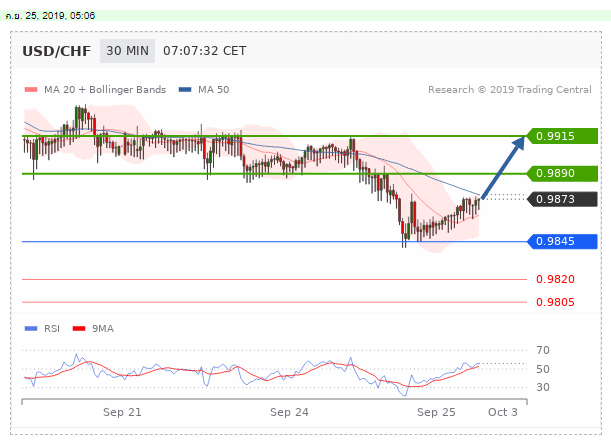Click the MA 50 legend label

pos(214,90)
